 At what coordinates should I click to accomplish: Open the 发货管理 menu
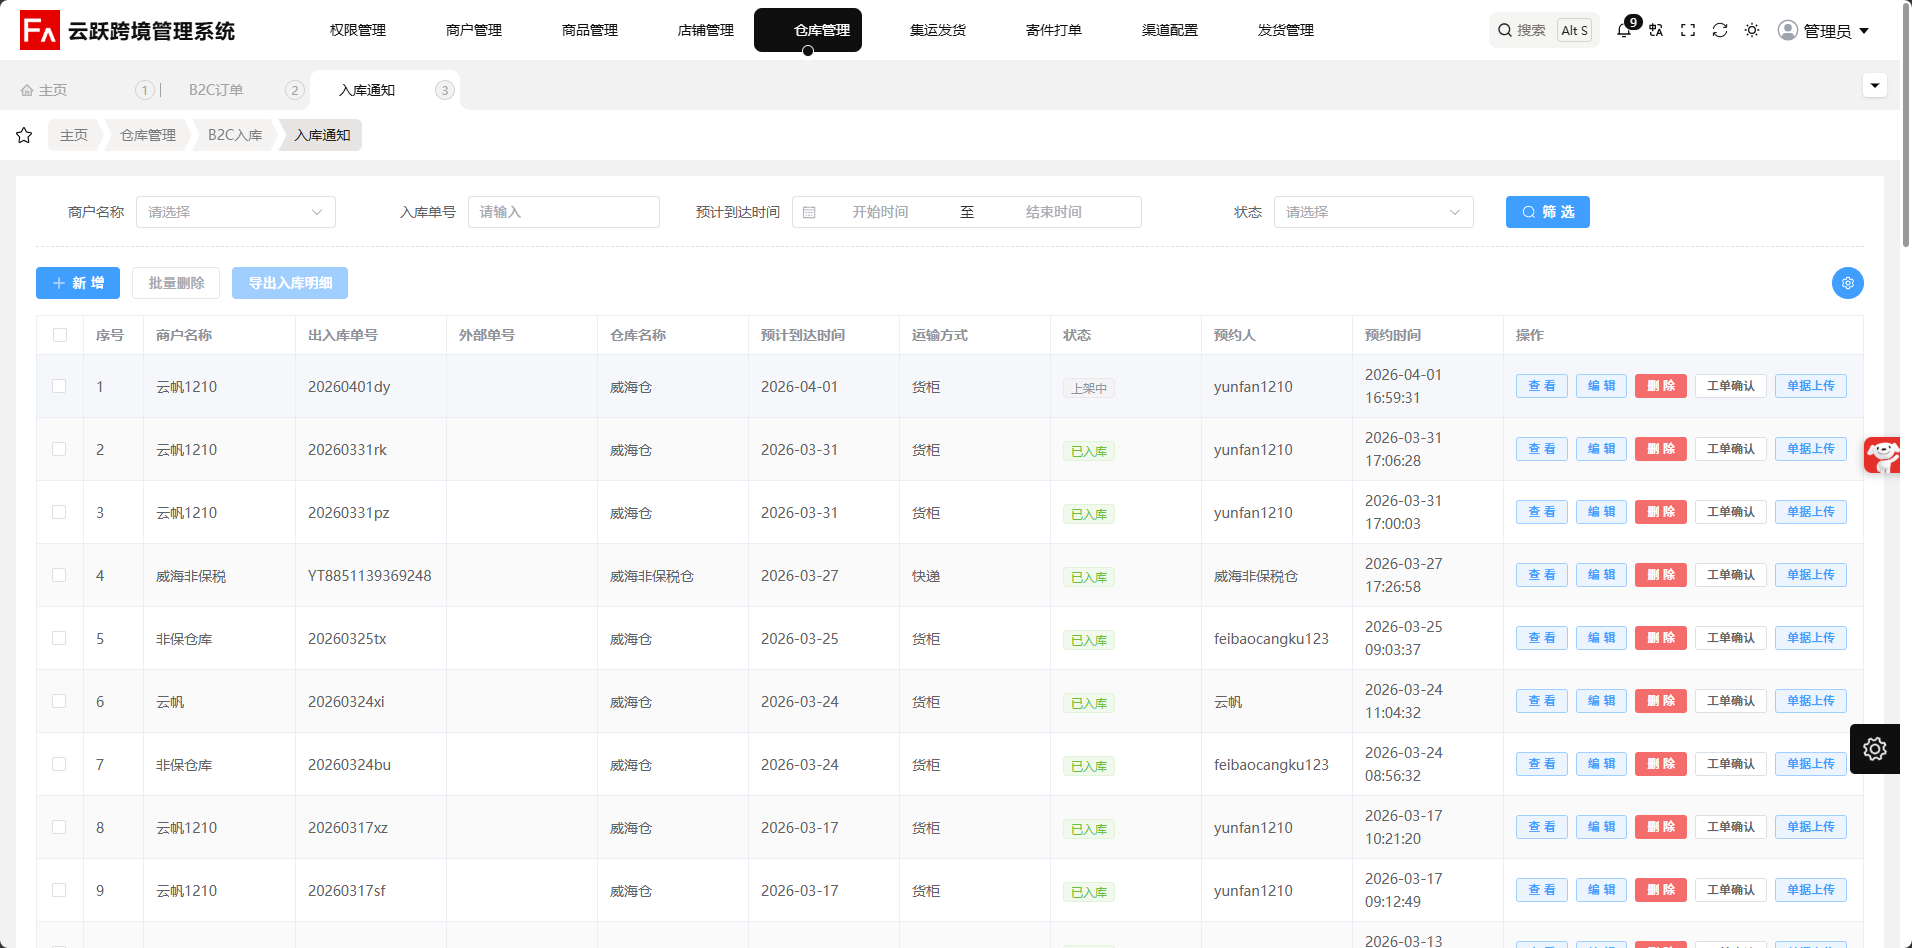[1286, 30]
